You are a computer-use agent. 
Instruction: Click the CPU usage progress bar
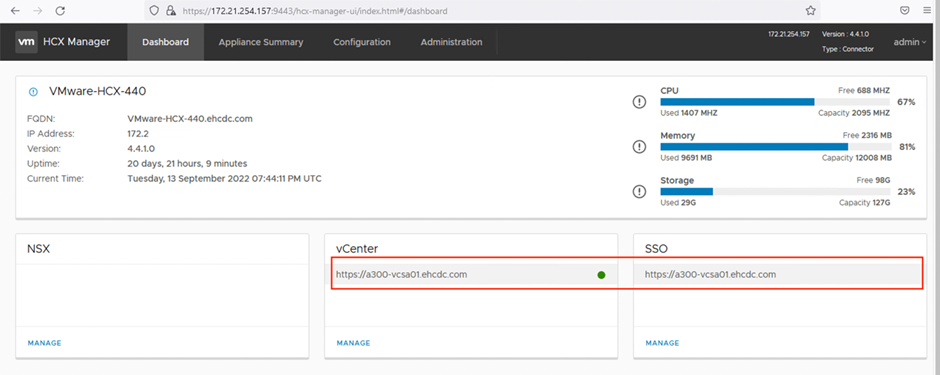(775, 102)
